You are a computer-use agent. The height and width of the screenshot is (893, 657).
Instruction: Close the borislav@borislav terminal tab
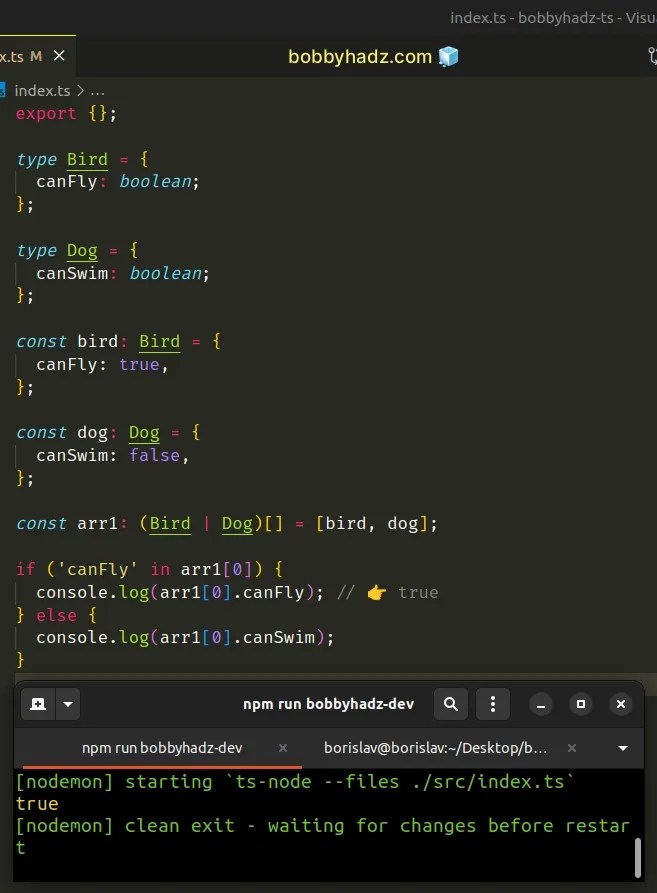(x=572, y=748)
